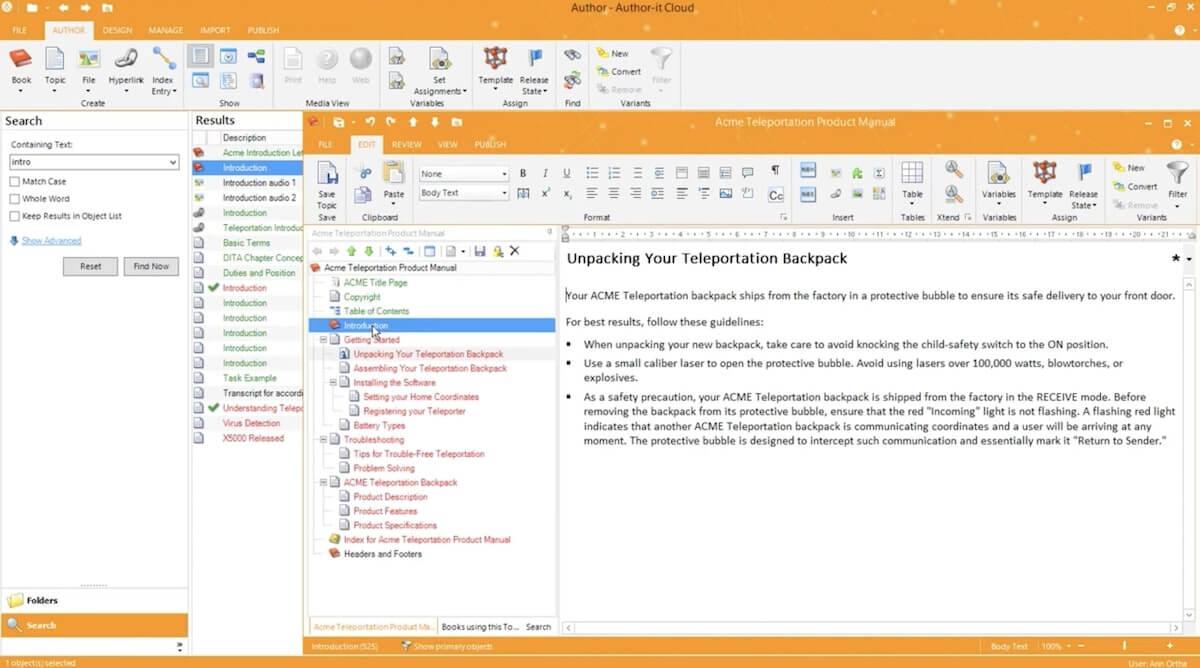Tick the Whole Word checkbox
The height and width of the screenshot is (668, 1200).
pos(15,199)
